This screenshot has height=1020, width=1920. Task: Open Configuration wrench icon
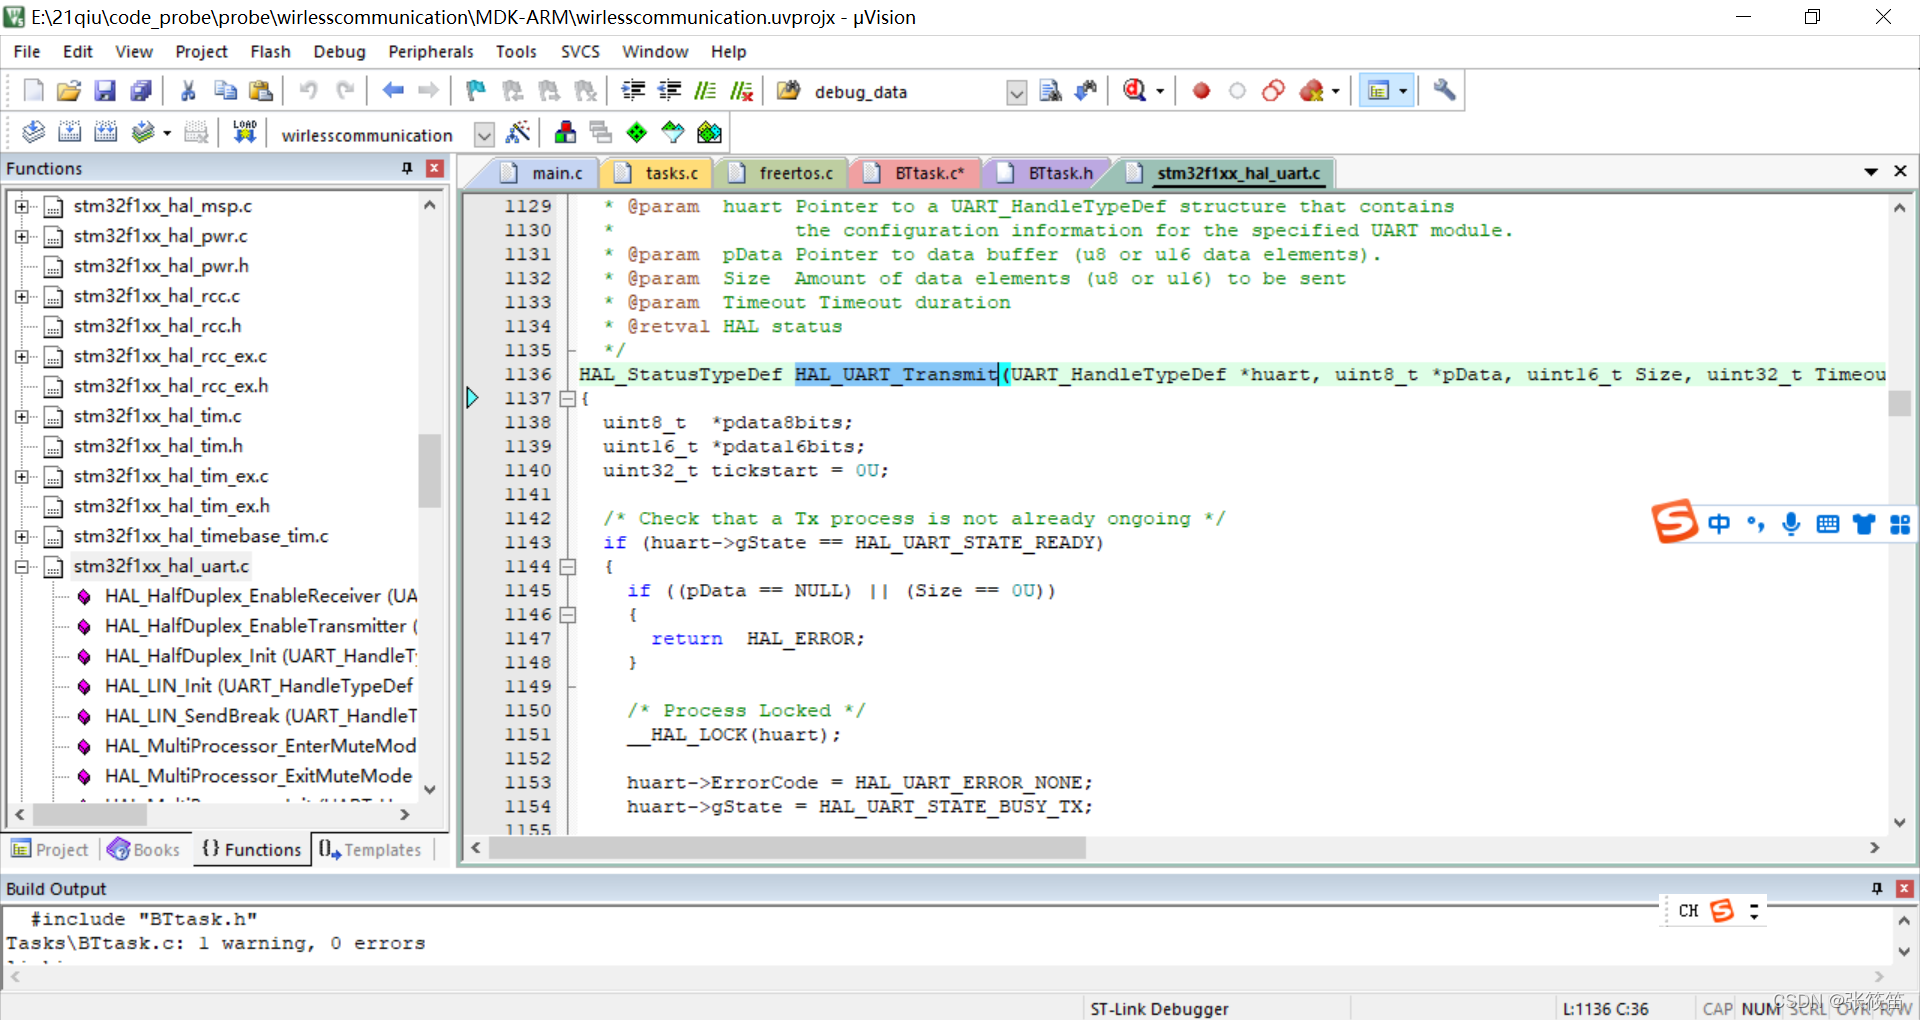click(x=1444, y=91)
